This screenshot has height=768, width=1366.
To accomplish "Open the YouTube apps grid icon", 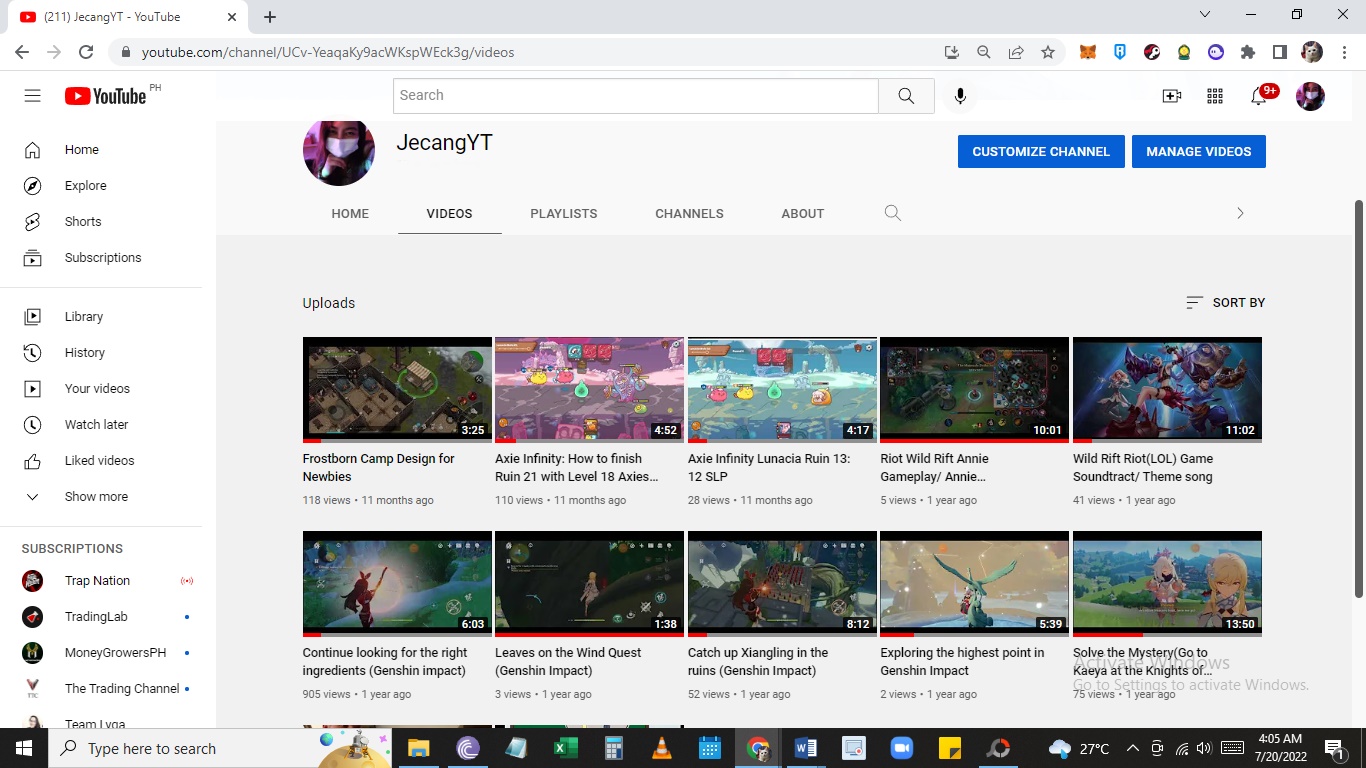I will [1215, 96].
